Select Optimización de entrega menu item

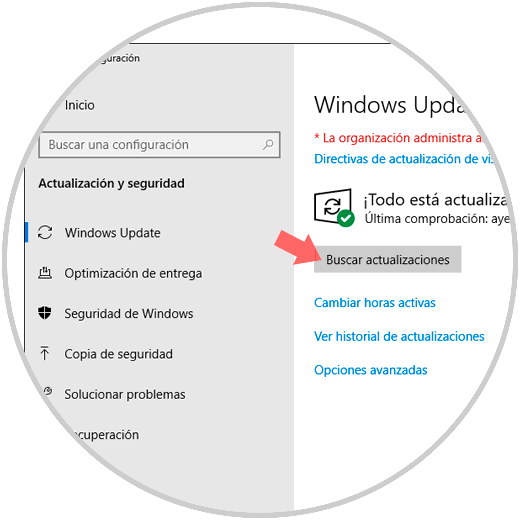[133, 273]
